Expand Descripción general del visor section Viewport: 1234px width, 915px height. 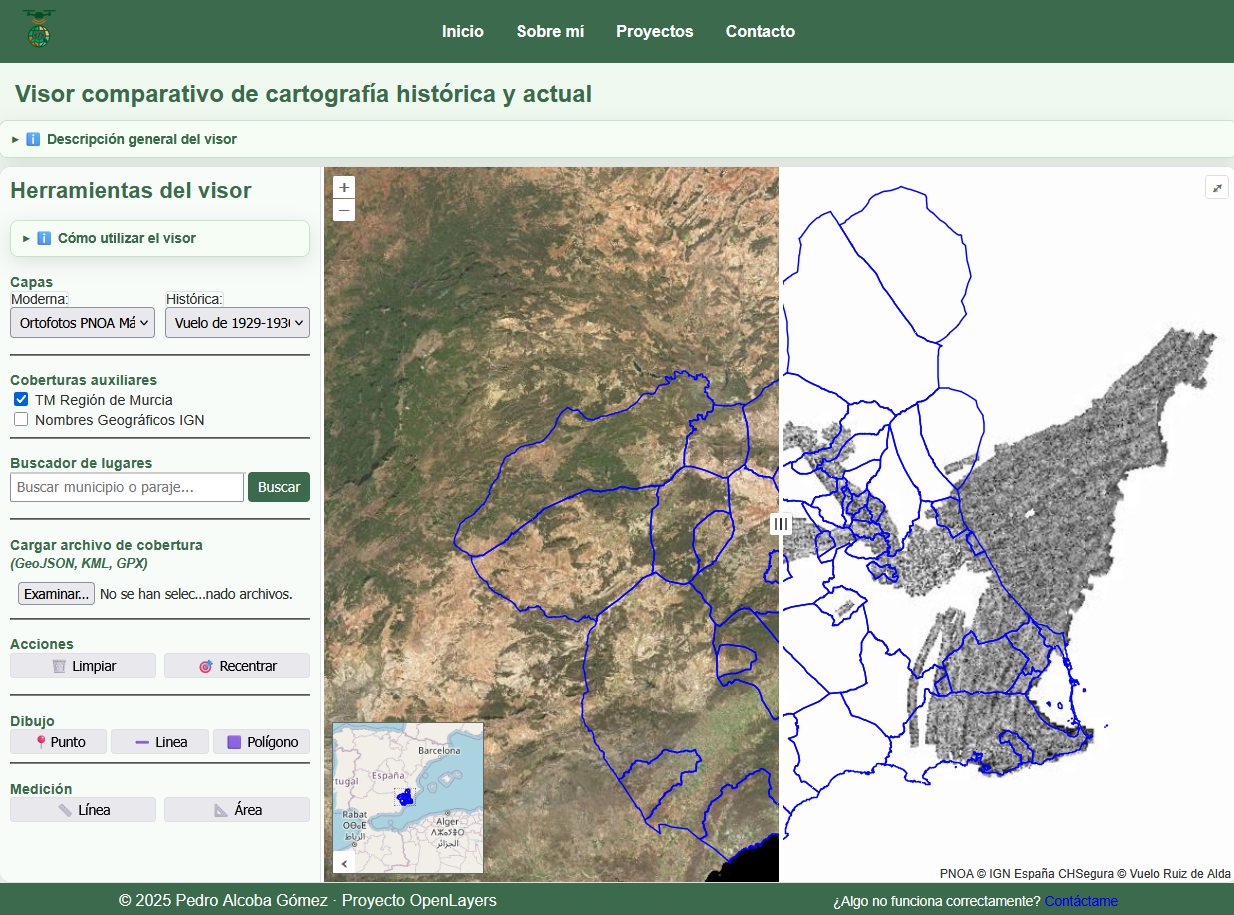(x=617, y=139)
